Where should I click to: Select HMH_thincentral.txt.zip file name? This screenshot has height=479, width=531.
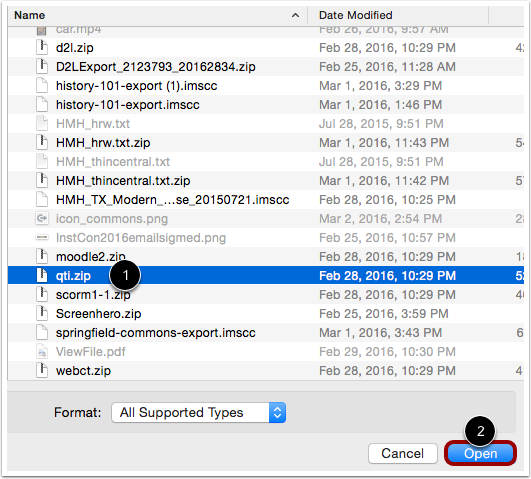tap(123, 181)
